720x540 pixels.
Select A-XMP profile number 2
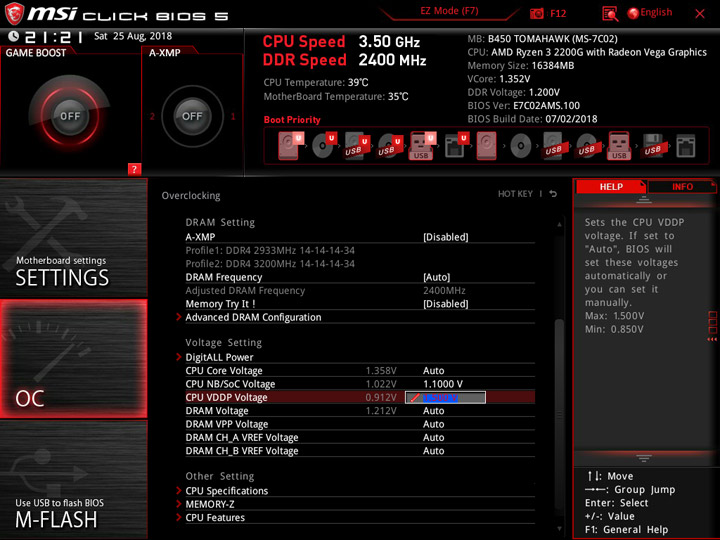[152, 116]
